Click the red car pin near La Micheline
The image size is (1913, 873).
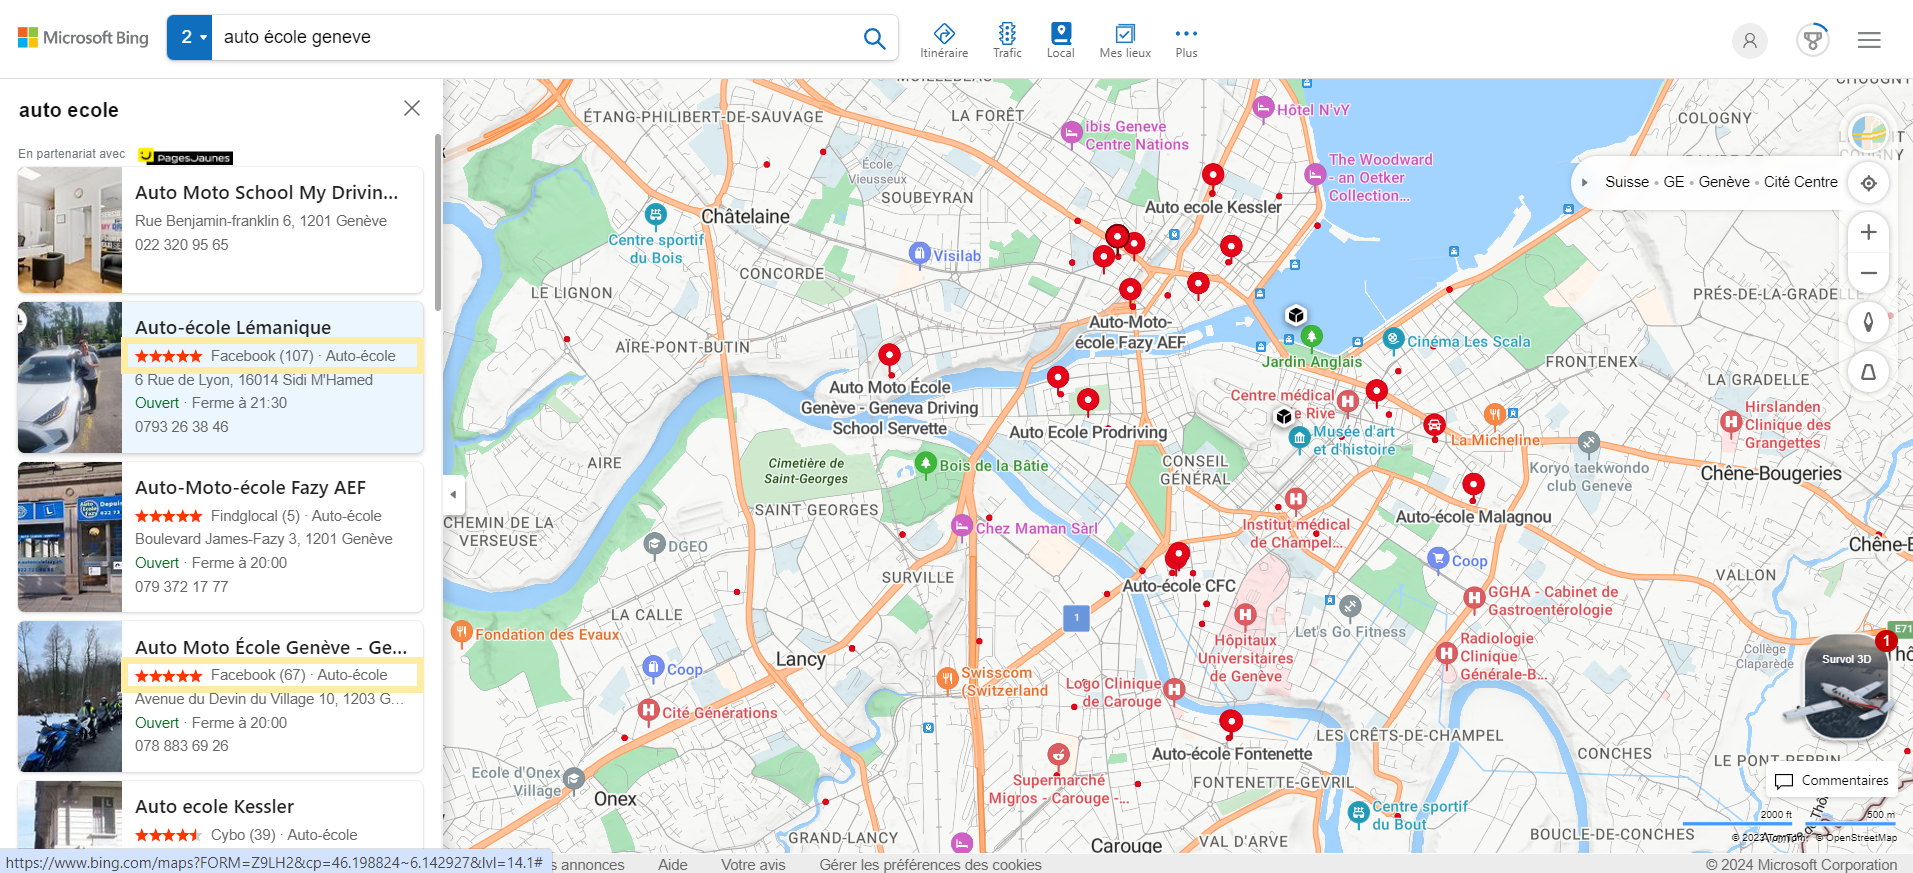point(1434,426)
